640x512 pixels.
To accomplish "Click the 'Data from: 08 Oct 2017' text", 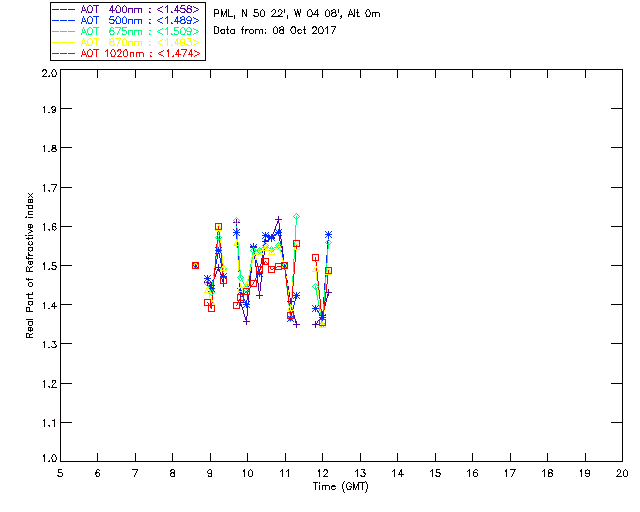I will point(274,30).
